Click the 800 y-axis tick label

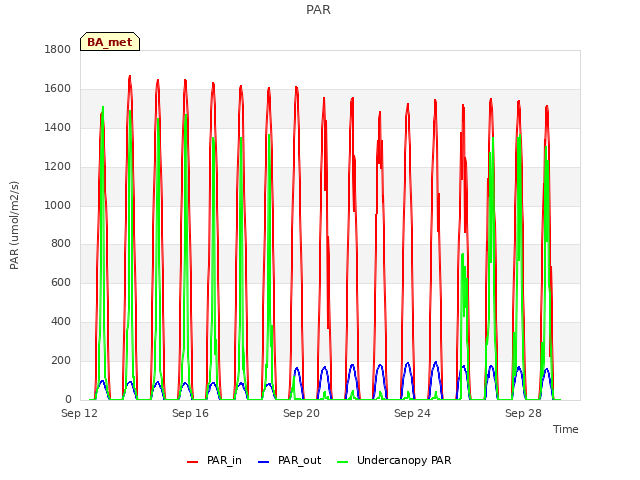click(61, 244)
